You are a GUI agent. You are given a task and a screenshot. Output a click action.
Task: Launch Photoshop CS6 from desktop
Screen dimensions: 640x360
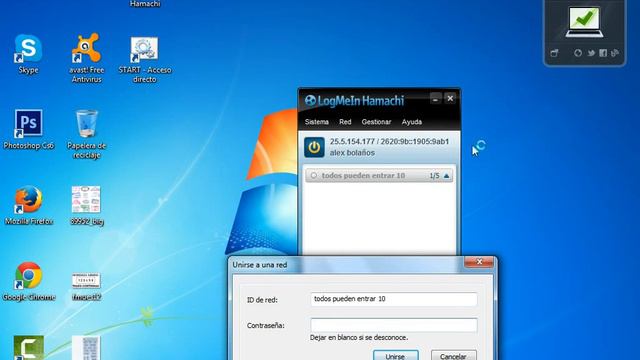[x=28, y=123]
